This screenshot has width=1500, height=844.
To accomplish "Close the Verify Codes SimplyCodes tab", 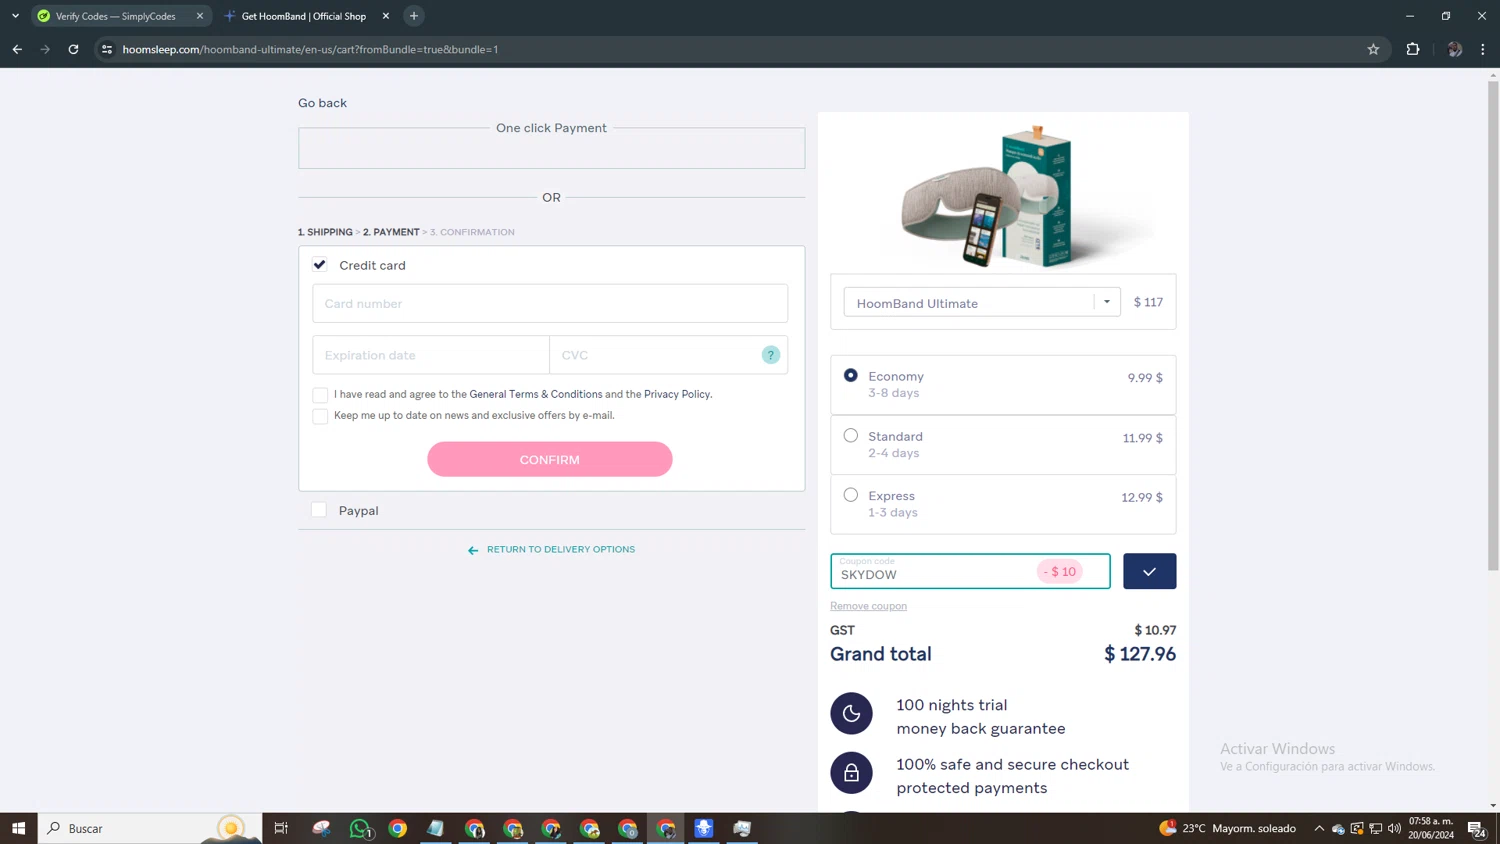I will coord(200,16).
